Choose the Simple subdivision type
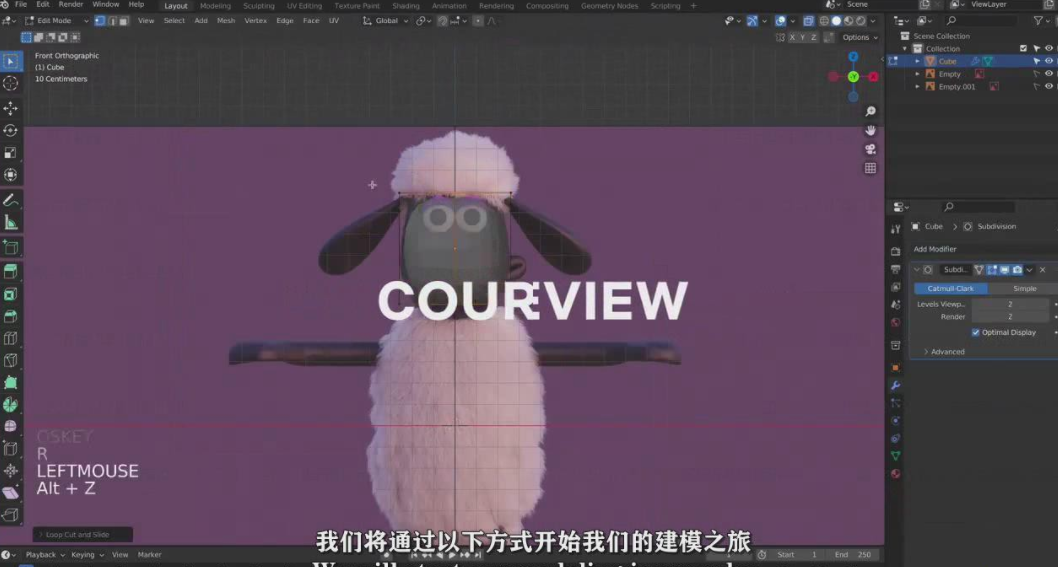 pyautogui.click(x=1024, y=288)
